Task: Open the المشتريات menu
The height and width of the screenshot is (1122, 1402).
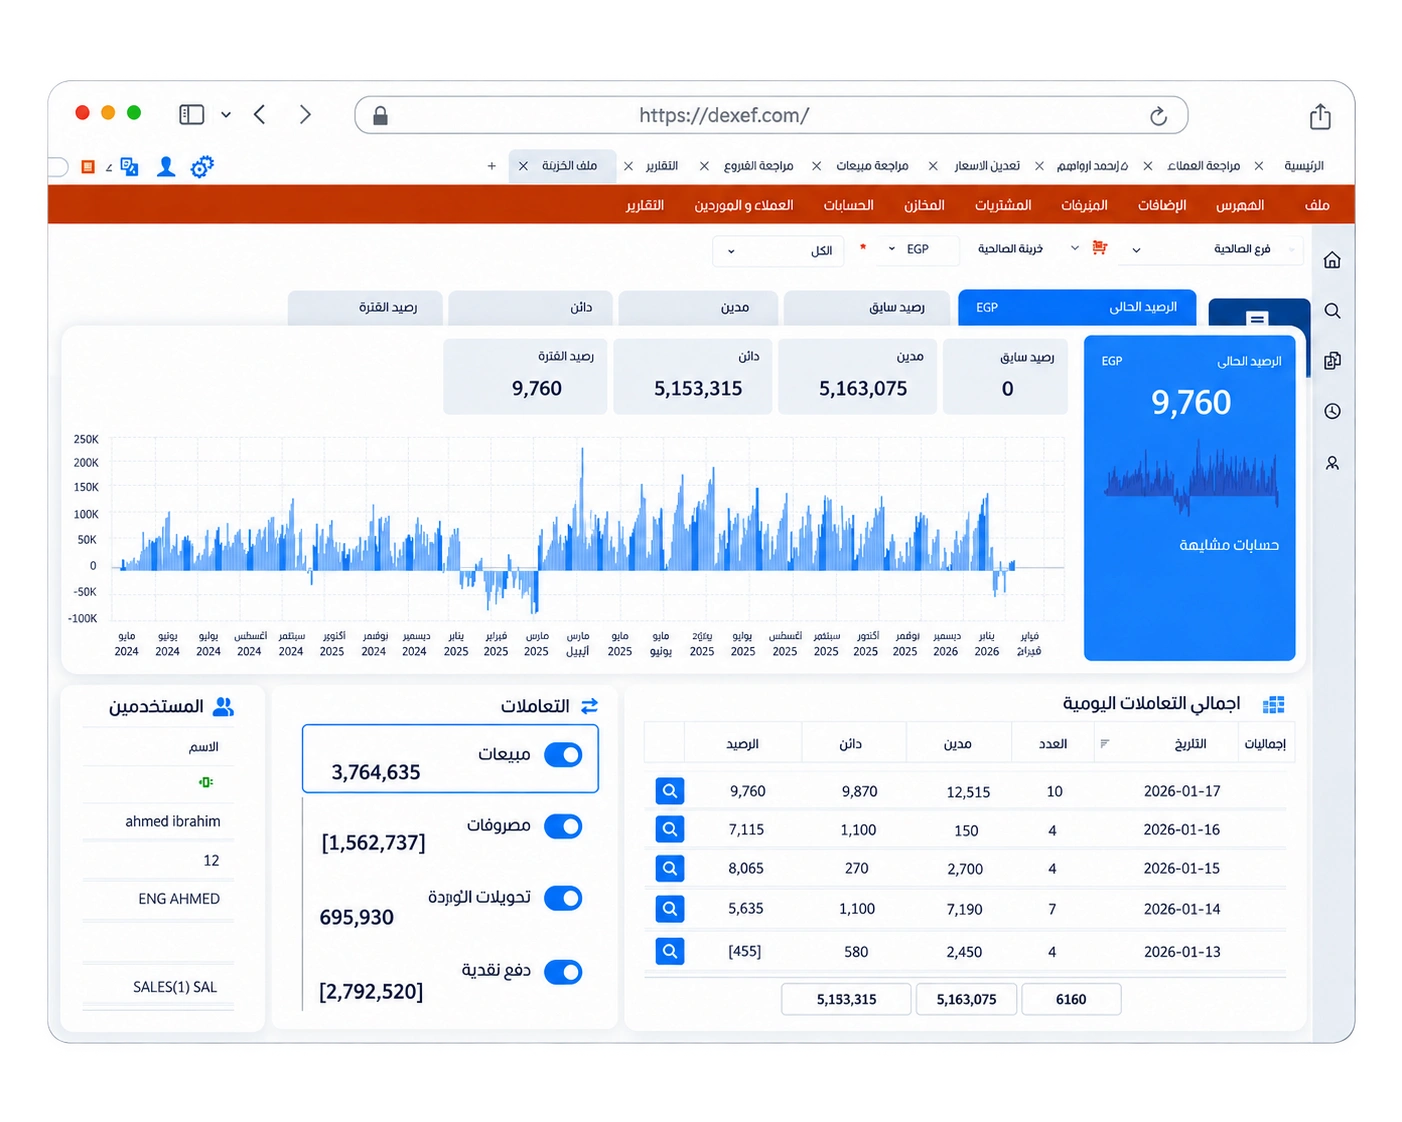Action: click(x=1003, y=205)
